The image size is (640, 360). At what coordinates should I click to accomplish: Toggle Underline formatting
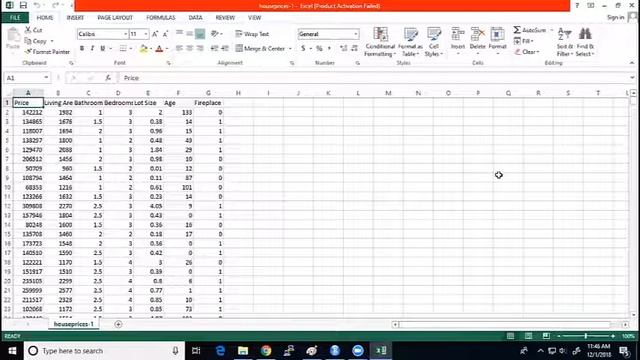(x=103, y=48)
